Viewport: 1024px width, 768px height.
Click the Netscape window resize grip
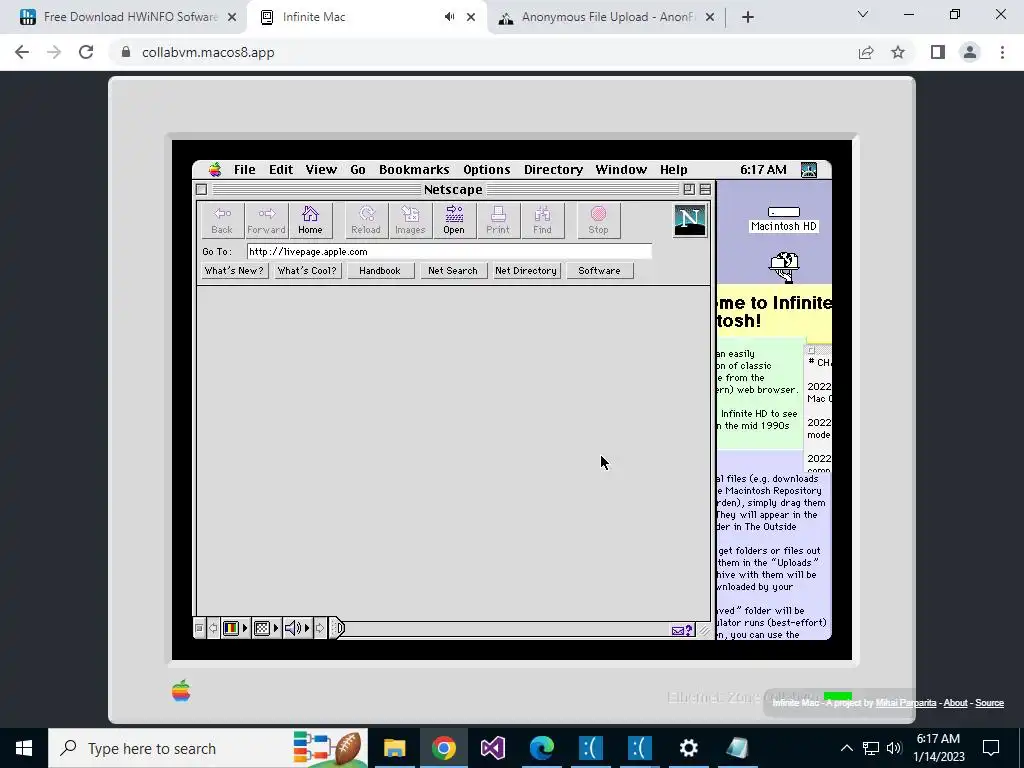704,630
